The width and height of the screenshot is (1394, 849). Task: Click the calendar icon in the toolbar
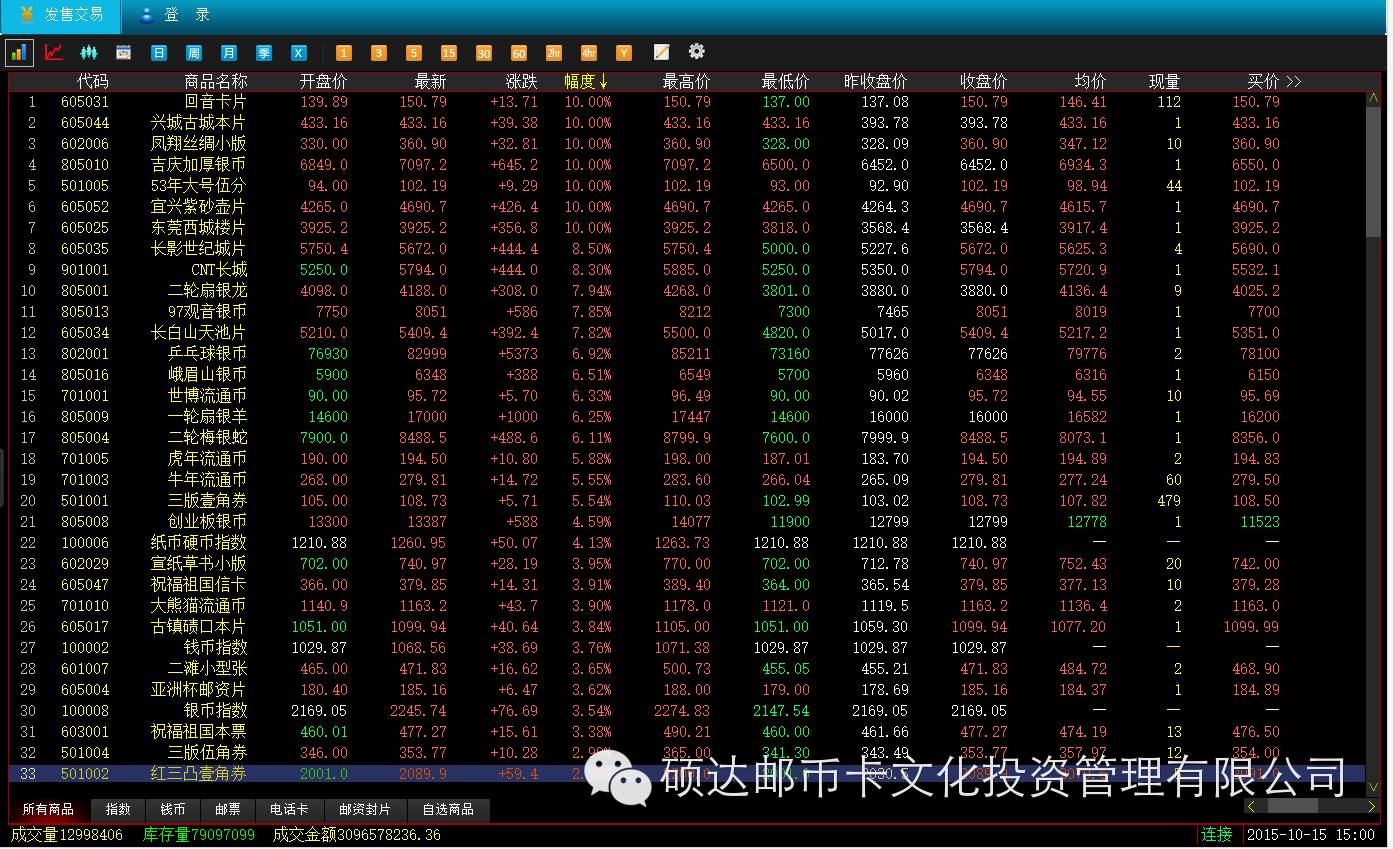pos(124,52)
